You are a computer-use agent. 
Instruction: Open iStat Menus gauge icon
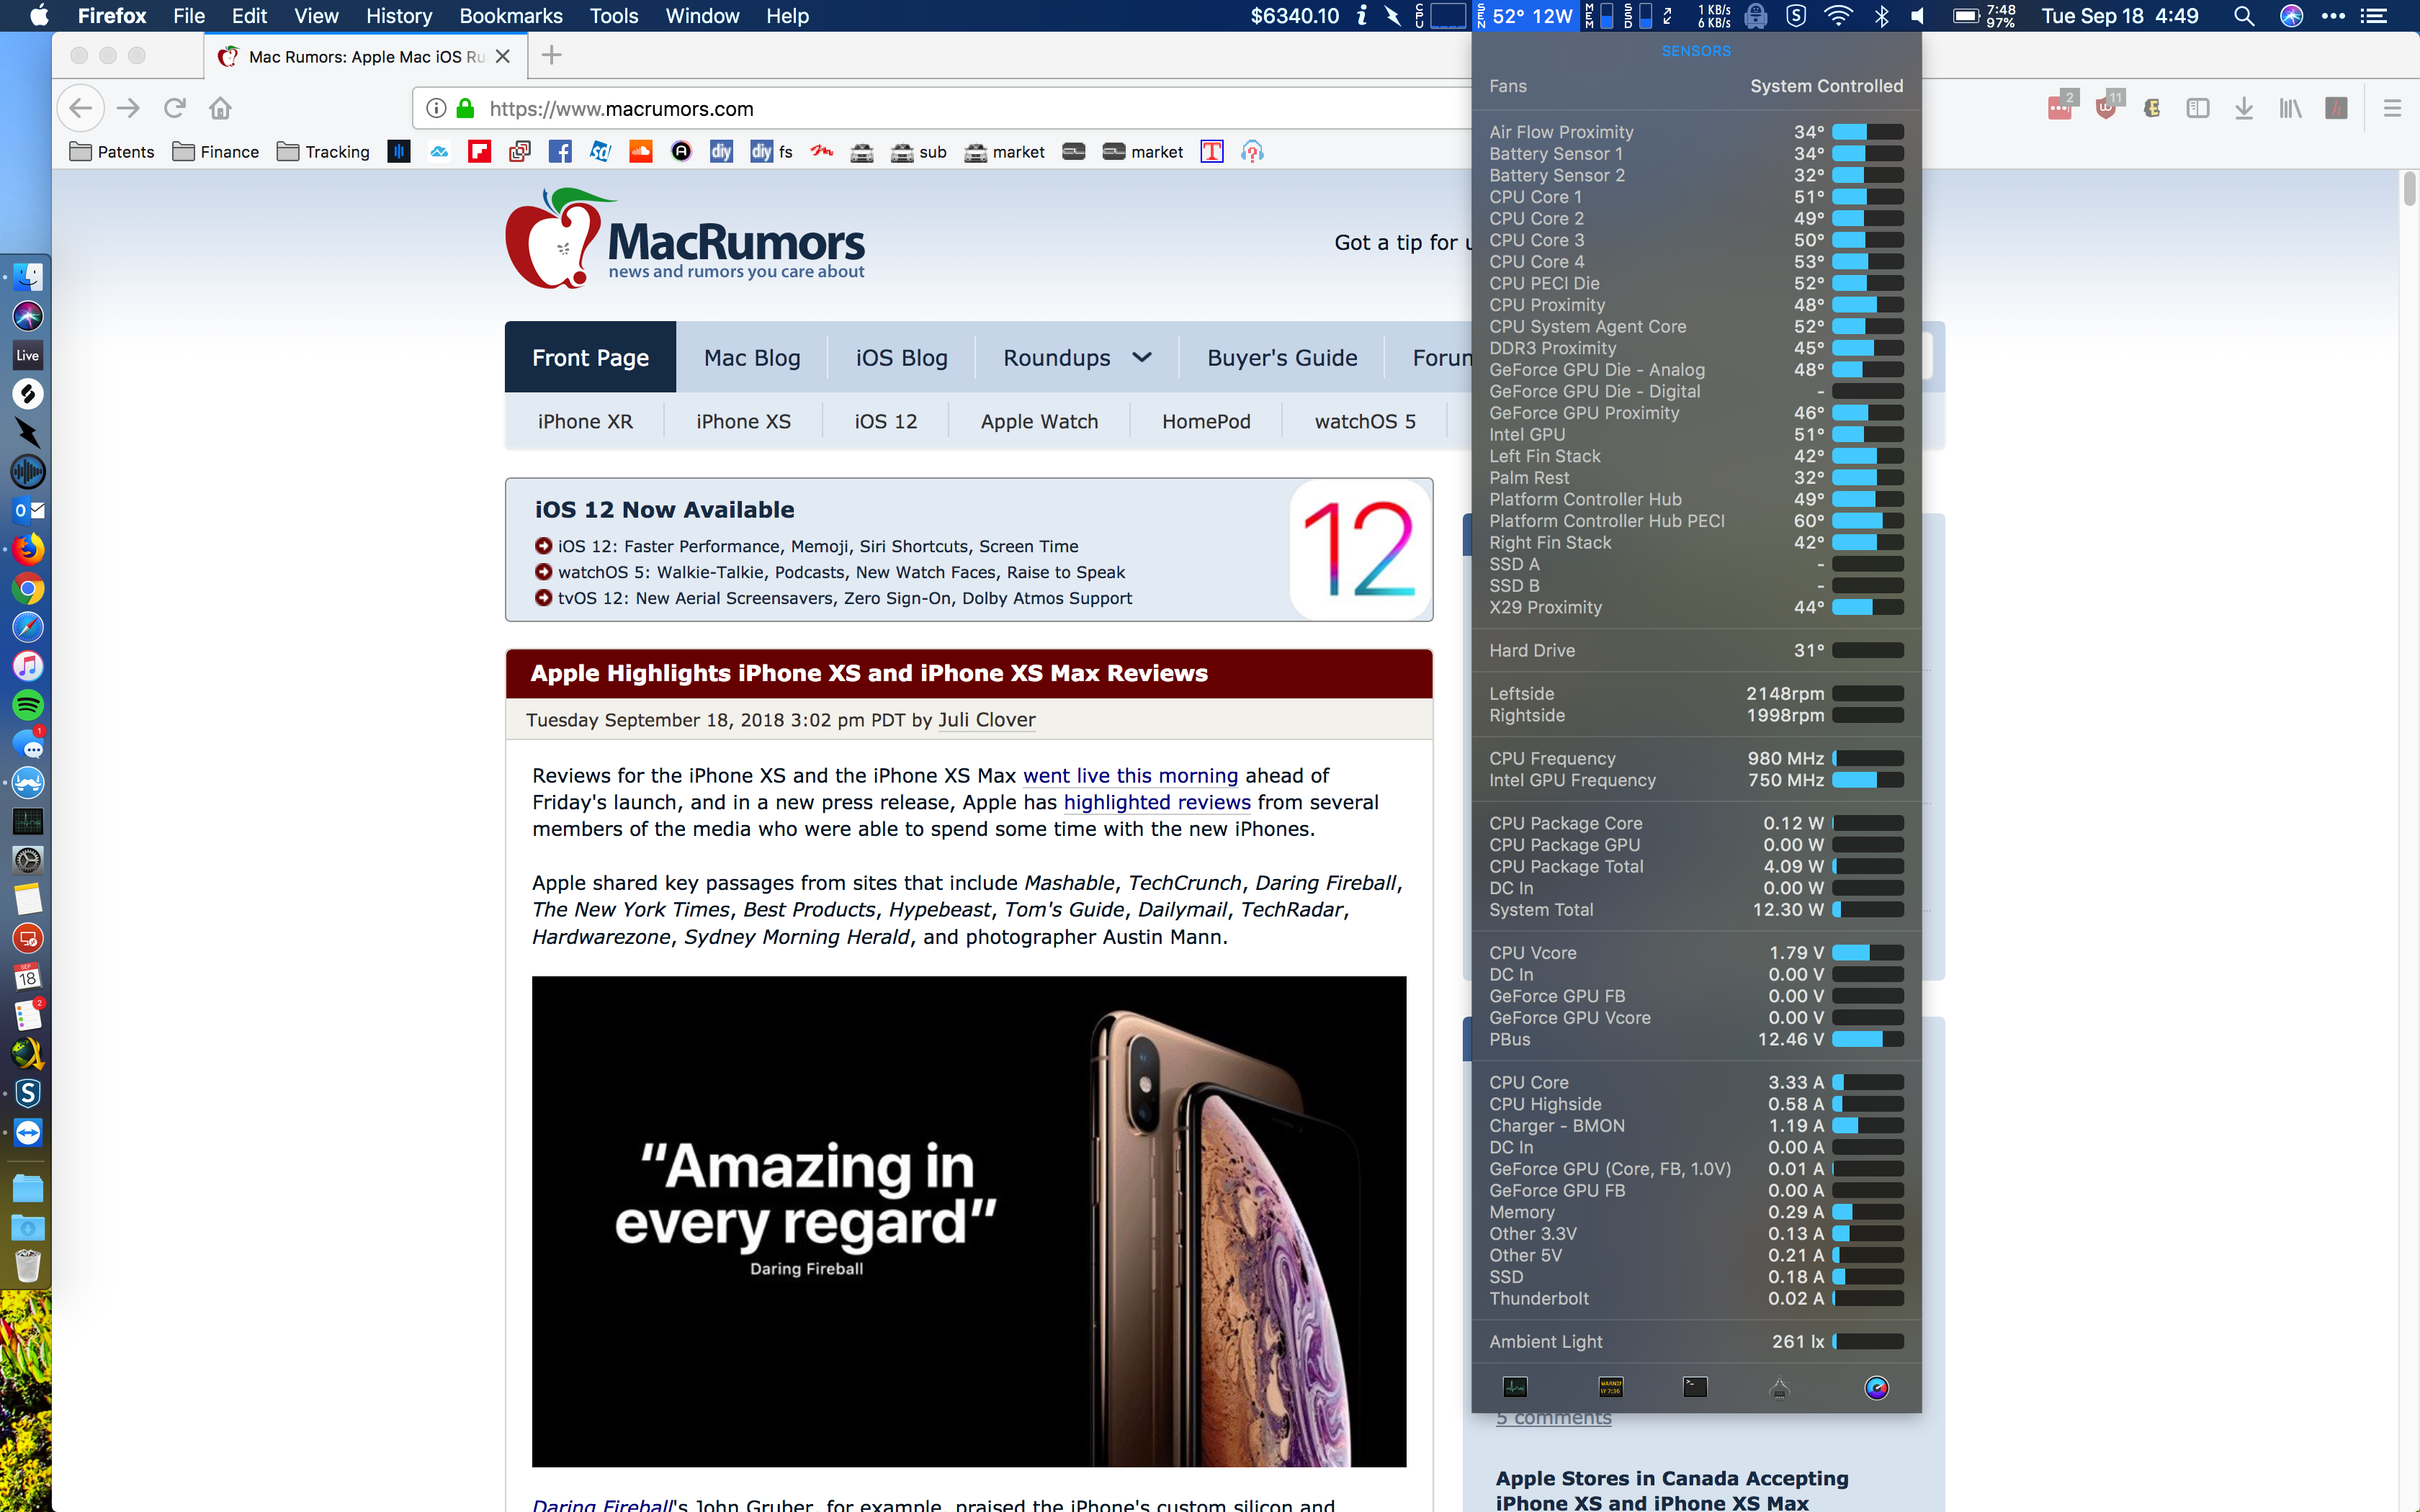pos(1876,1387)
